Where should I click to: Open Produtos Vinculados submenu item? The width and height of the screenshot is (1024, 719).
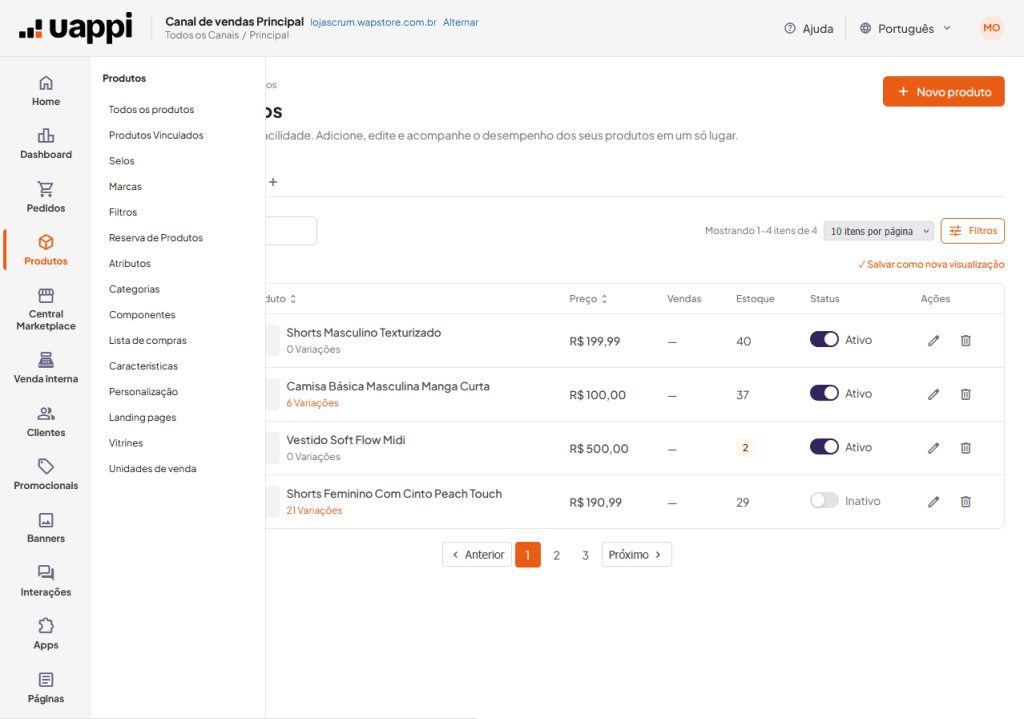click(x=156, y=135)
